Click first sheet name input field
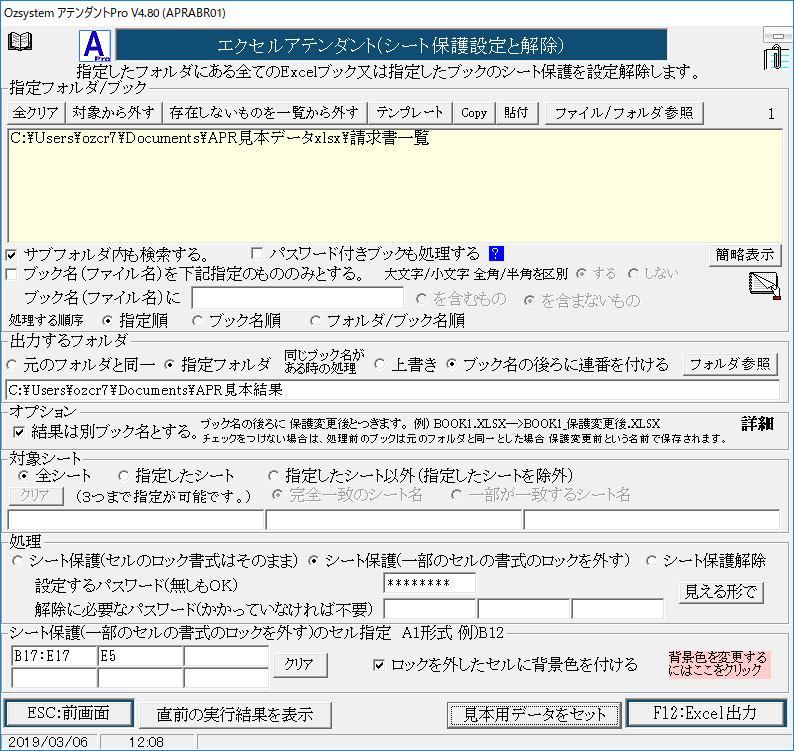The width and height of the screenshot is (794, 751). [x=136, y=520]
